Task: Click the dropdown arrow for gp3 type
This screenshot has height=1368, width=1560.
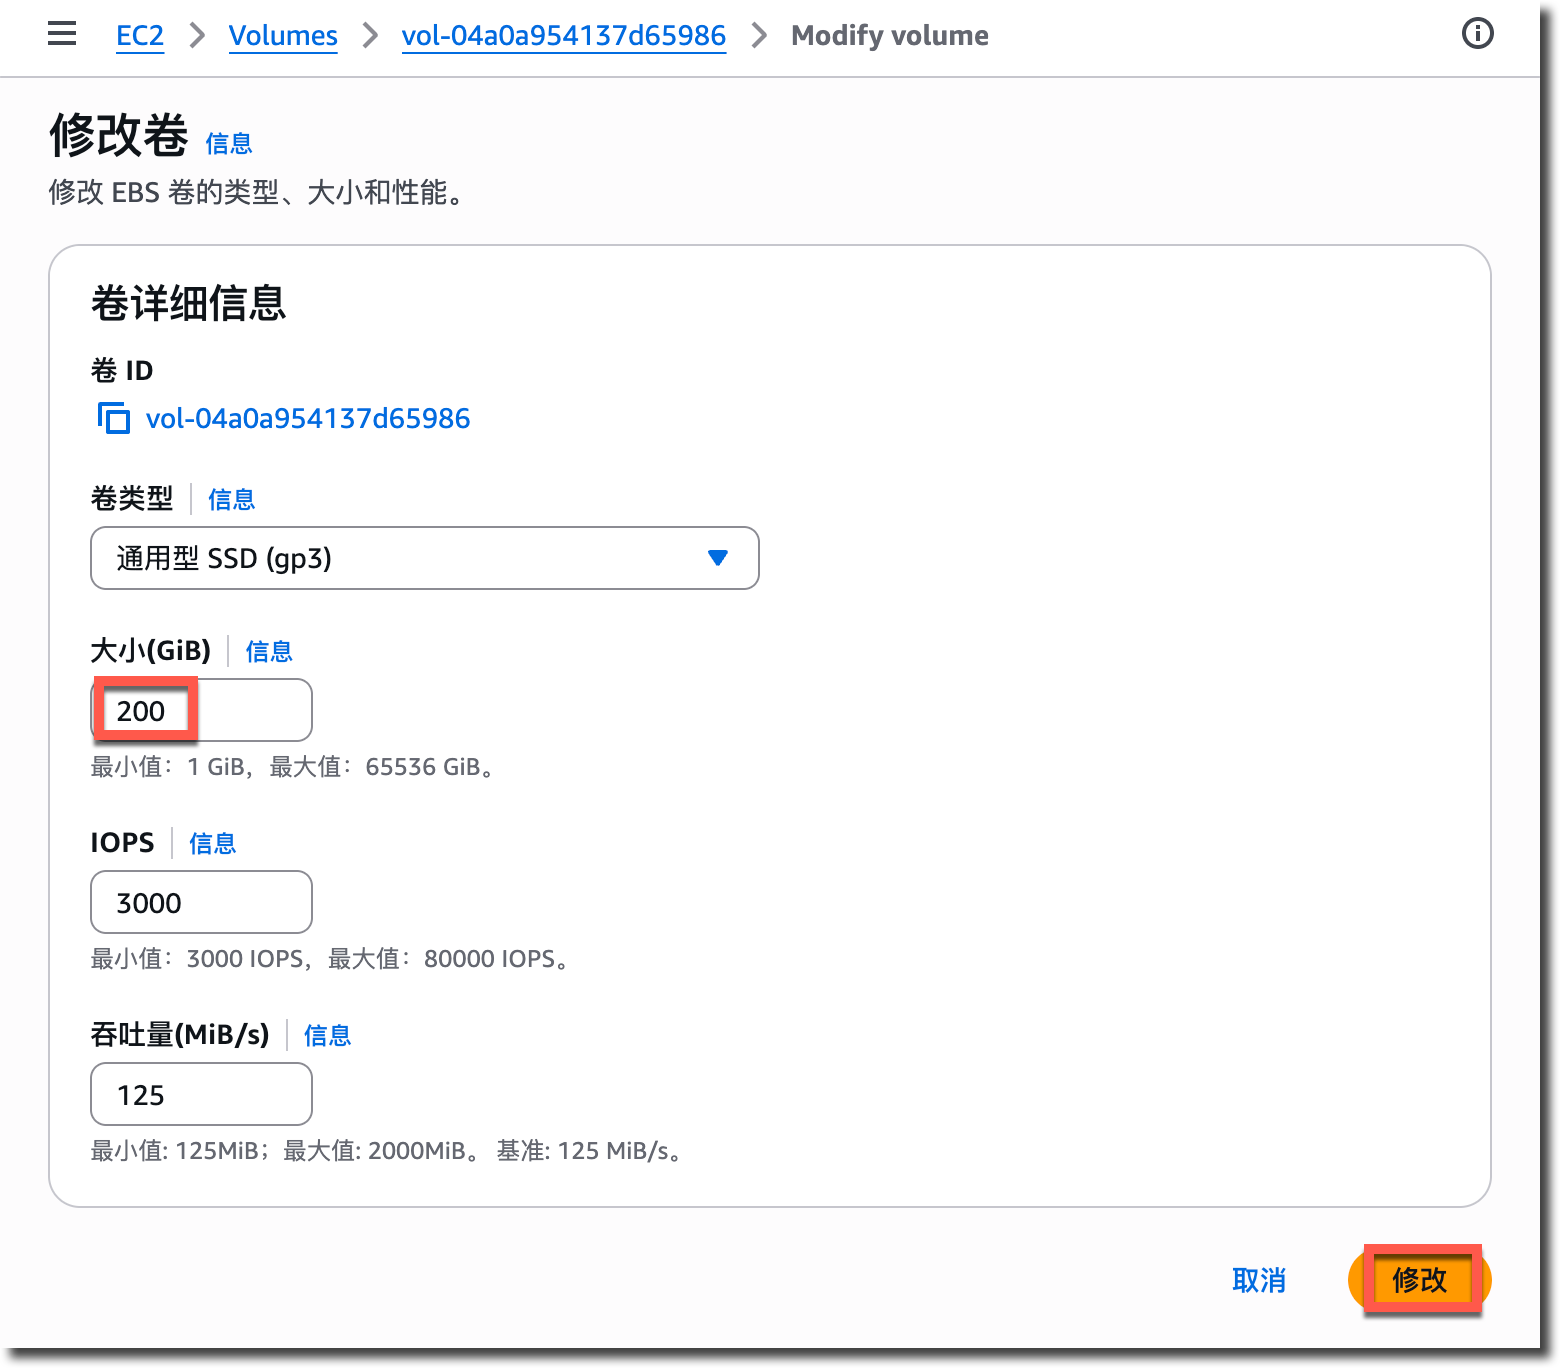Action: (x=717, y=558)
